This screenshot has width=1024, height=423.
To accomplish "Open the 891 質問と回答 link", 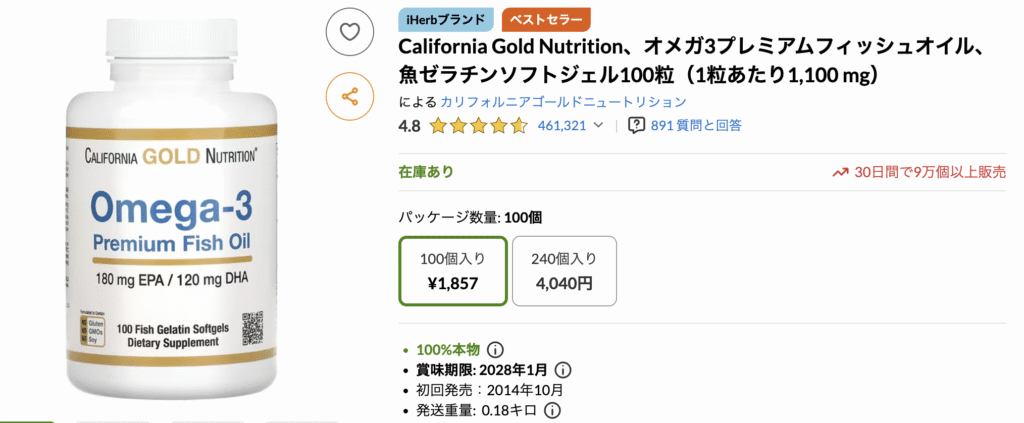I will pyautogui.click(x=696, y=126).
